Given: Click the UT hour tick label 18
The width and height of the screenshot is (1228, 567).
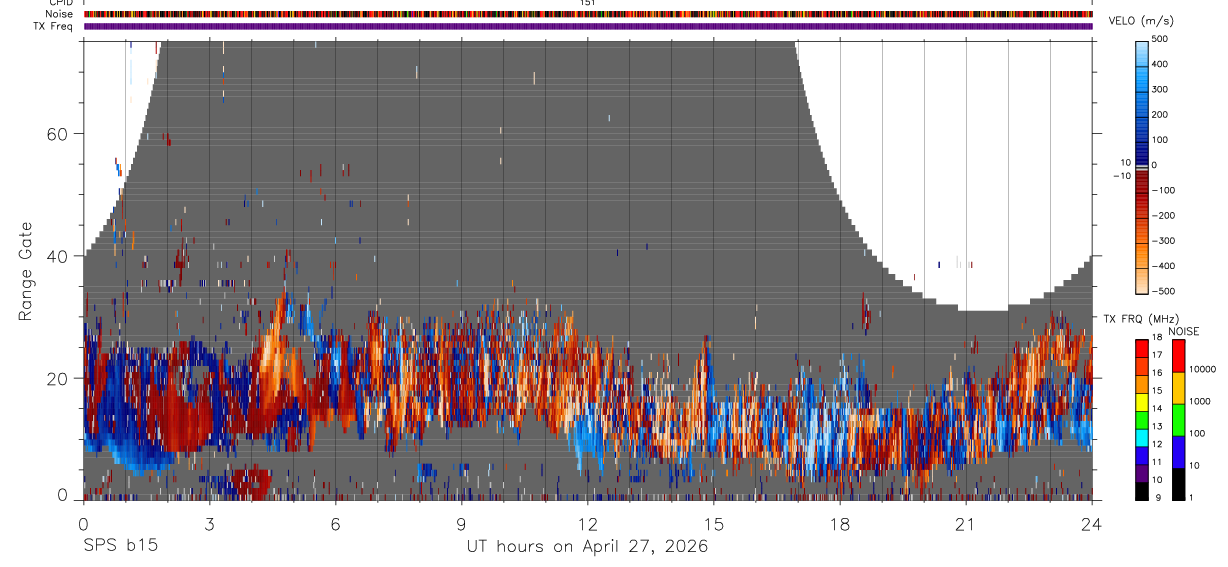Looking at the screenshot, I should tap(840, 523).
